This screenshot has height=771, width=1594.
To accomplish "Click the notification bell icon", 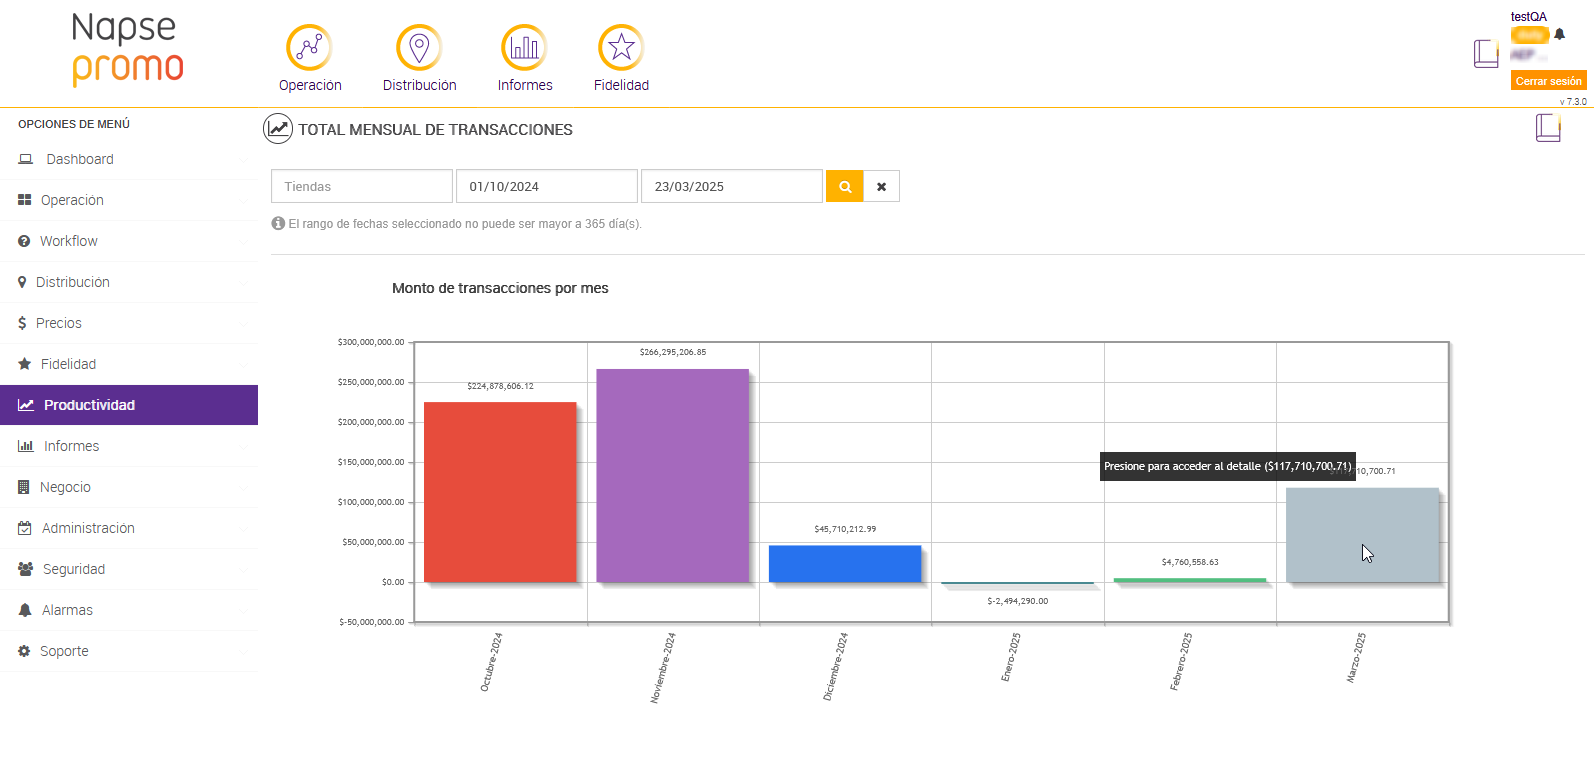I will pyautogui.click(x=1559, y=34).
